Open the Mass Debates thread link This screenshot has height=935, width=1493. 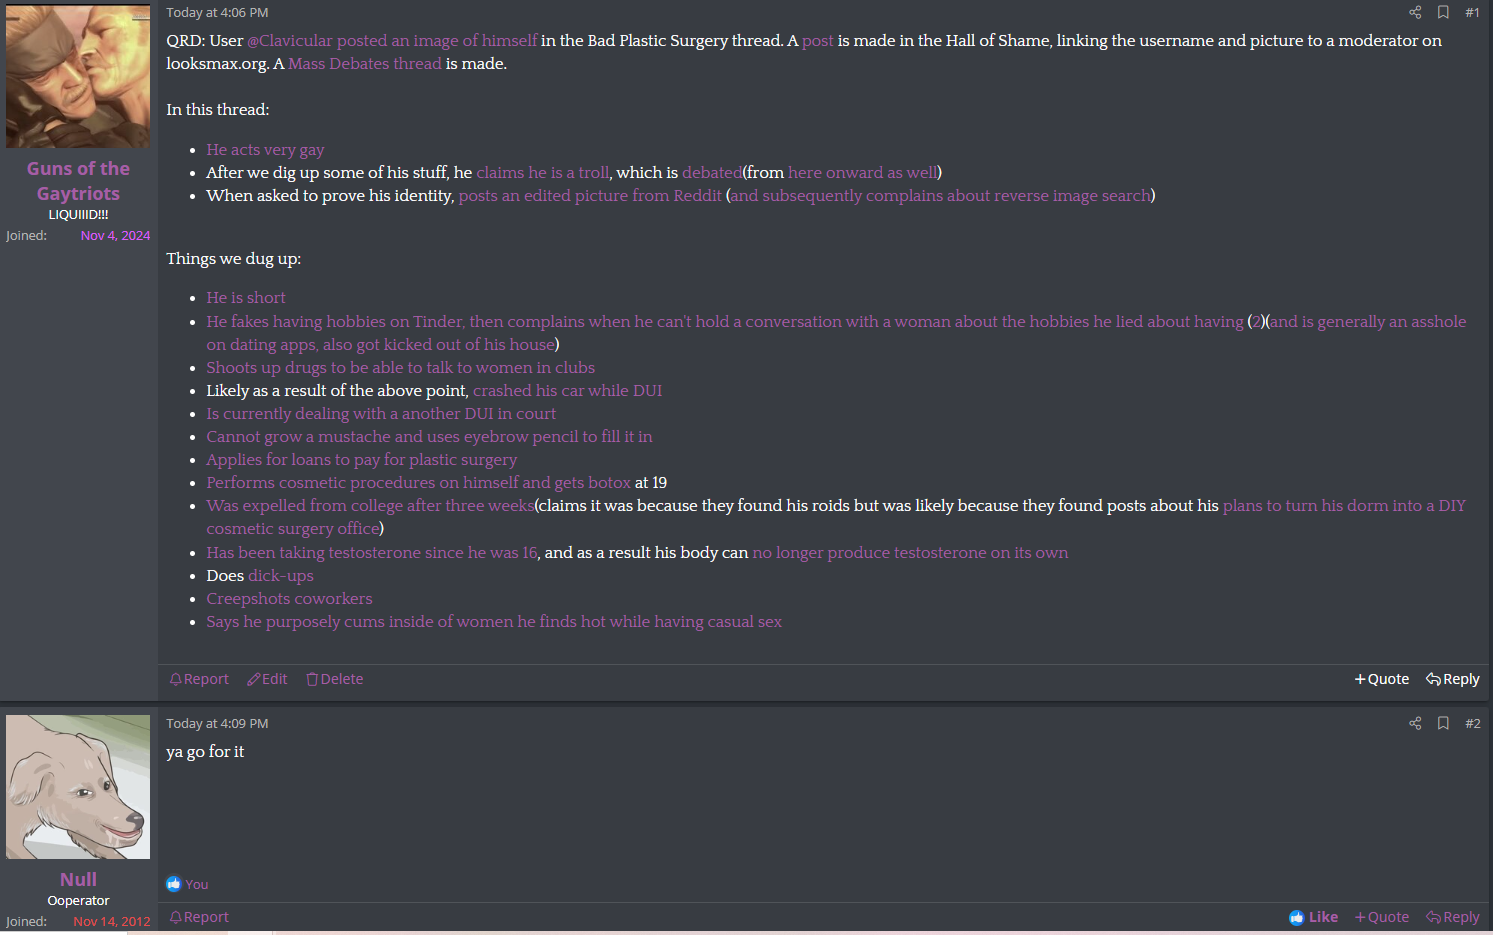click(x=365, y=64)
